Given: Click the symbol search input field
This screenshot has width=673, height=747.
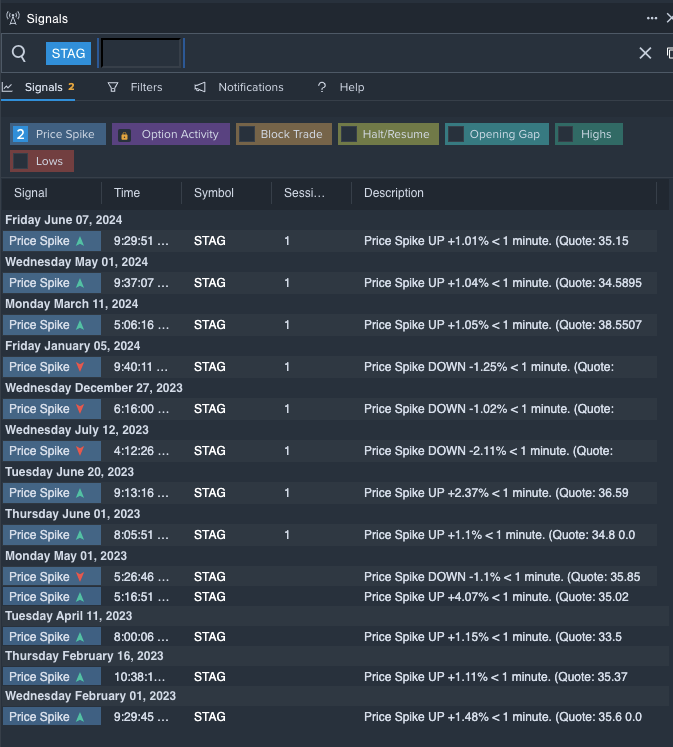Looking at the screenshot, I should (141, 53).
